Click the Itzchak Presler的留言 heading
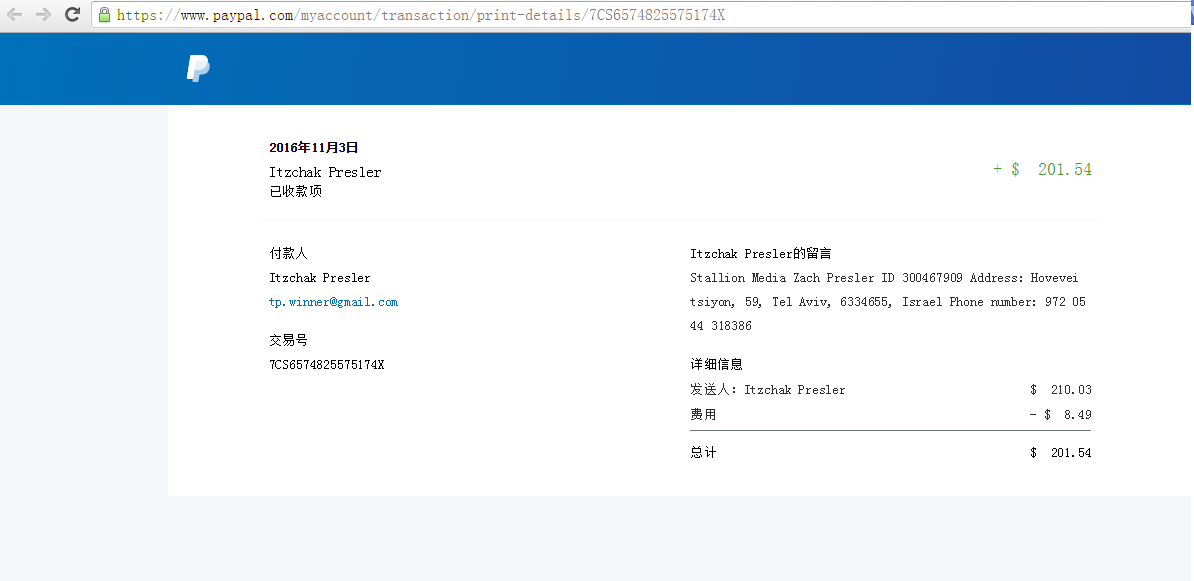 click(x=761, y=254)
